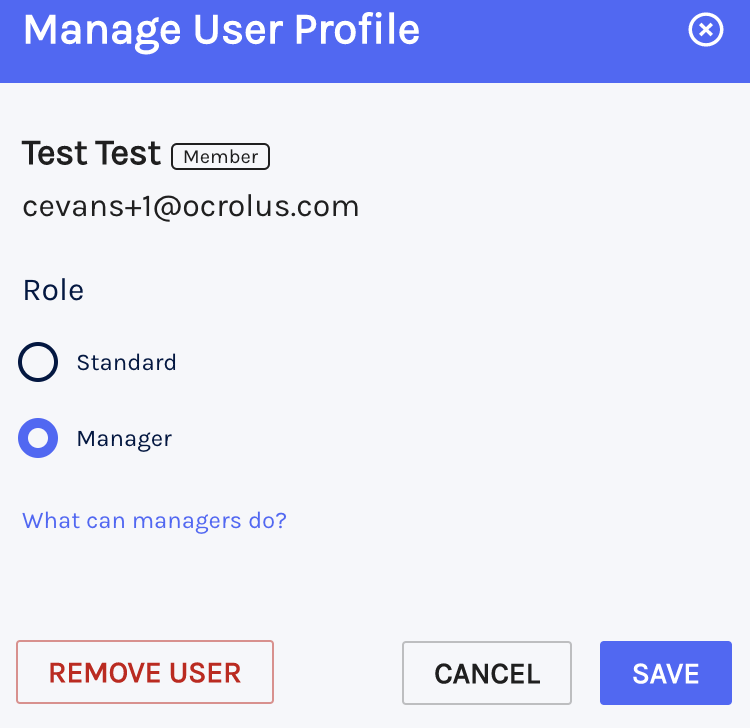Image resolution: width=750 pixels, height=728 pixels.
Task: Click the cevans+1@ocrolus.com email address
Action: tap(191, 207)
